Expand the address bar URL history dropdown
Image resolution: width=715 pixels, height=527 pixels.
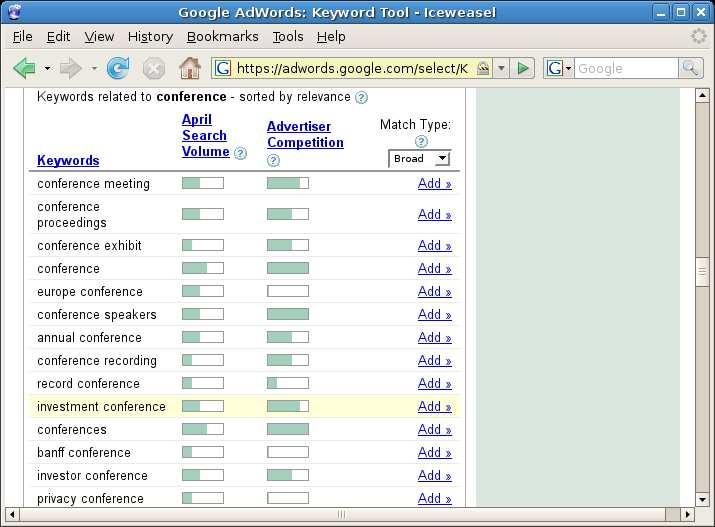pyautogui.click(x=501, y=68)
